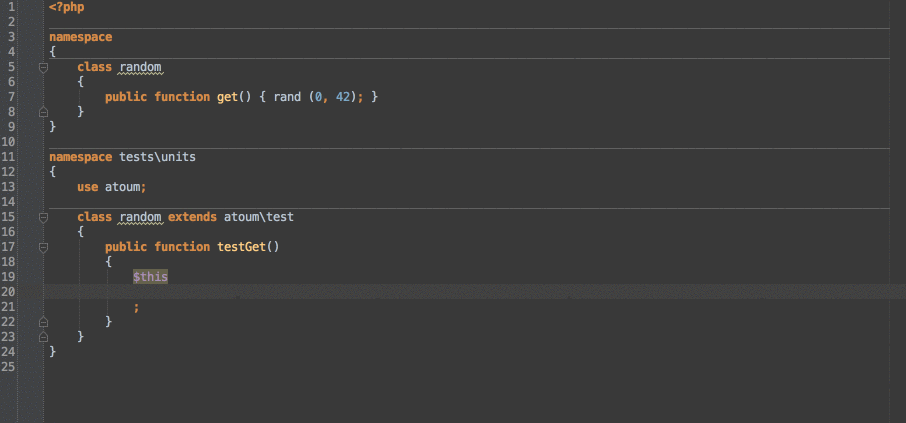This screenshot has height=423, width=906.
Task: Click fold end marker on line 23
Action: [x=43, y=337]
